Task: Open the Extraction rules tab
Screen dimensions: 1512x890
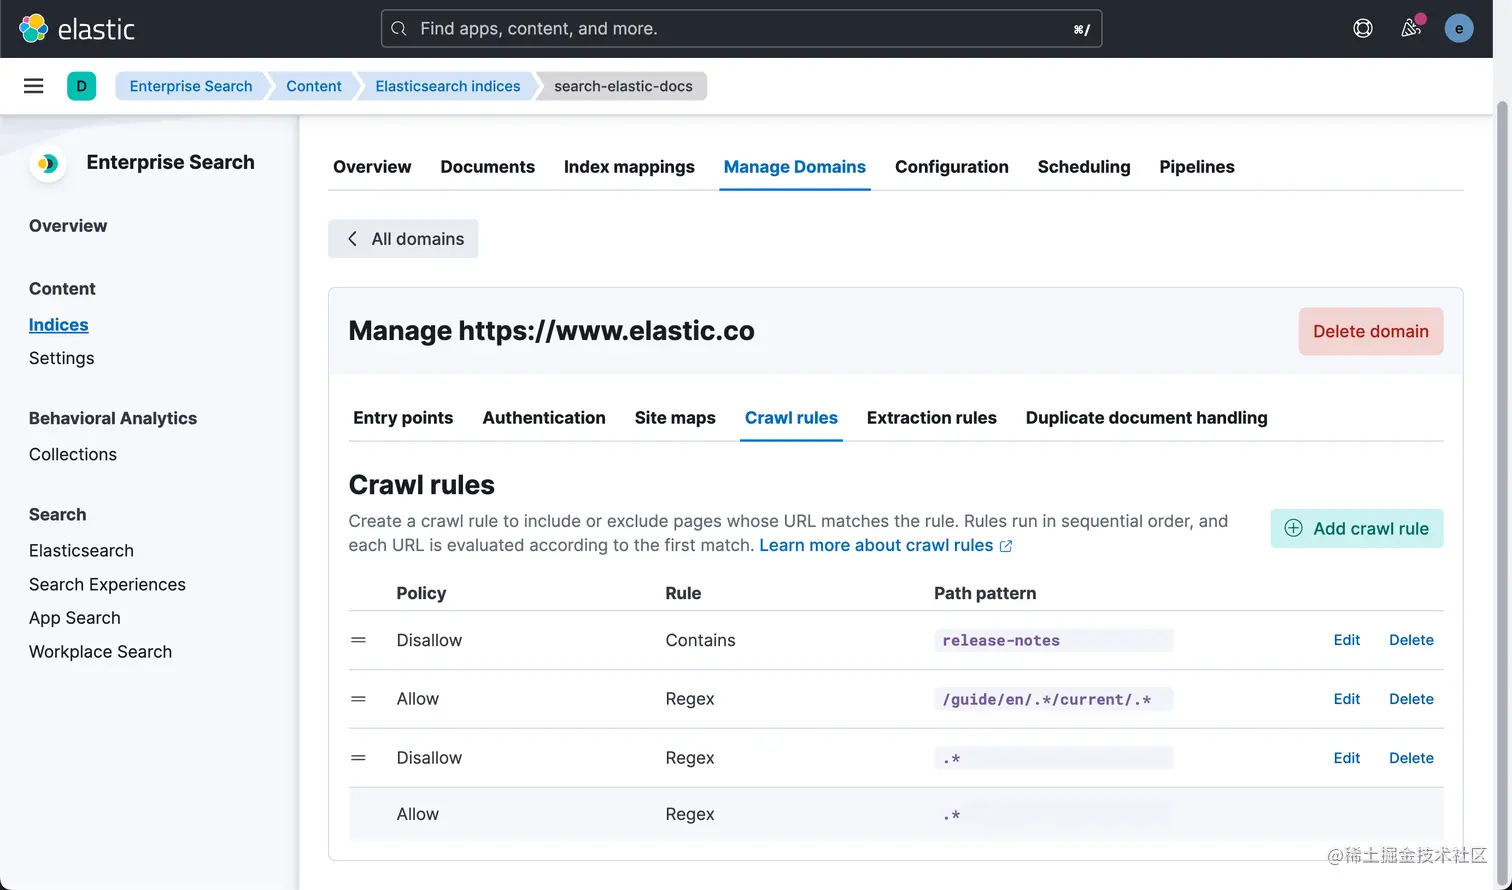Action: tap(932, 418)
